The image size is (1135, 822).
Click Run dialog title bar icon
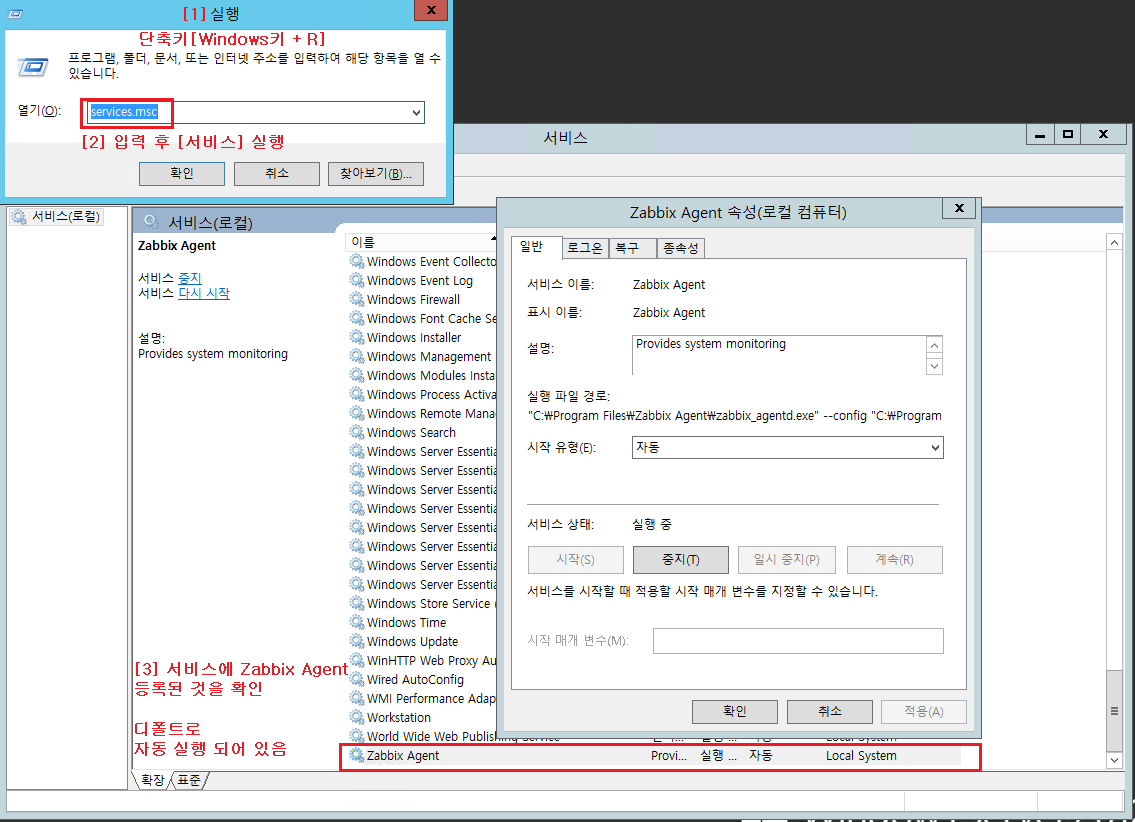(15, 14)
